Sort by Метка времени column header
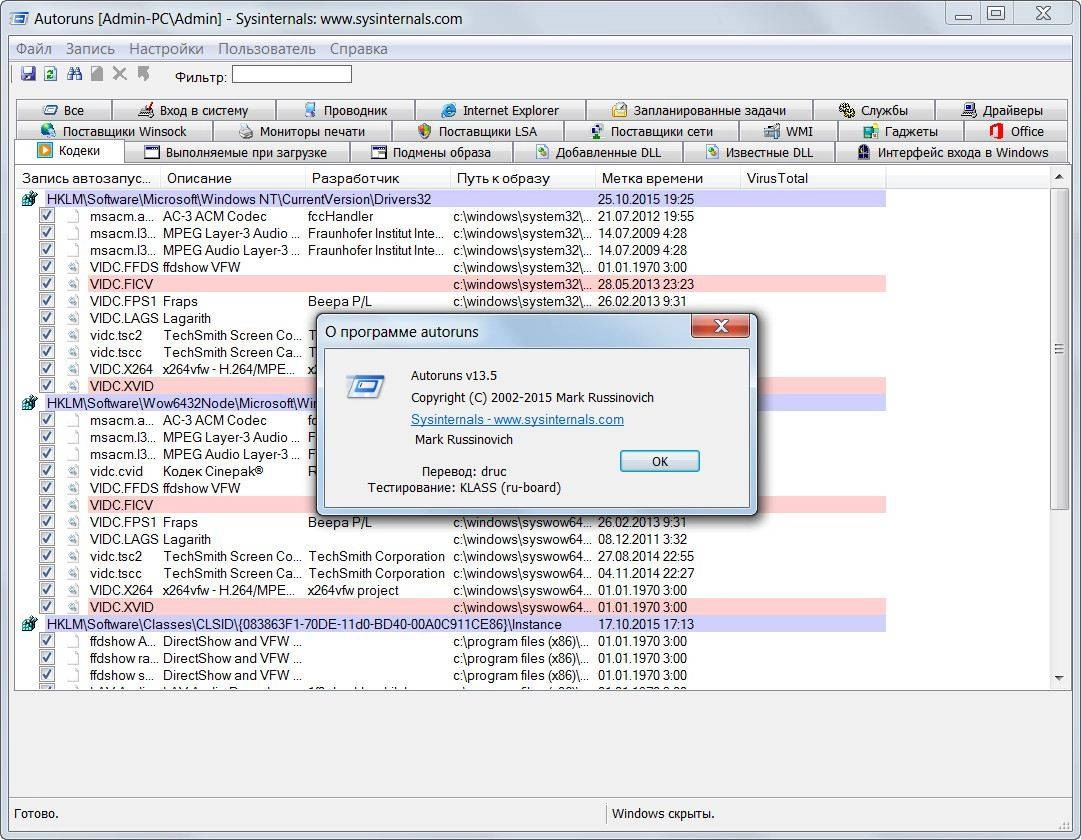The width and height of the screenshot is (1081, 840). coord(668,179)
